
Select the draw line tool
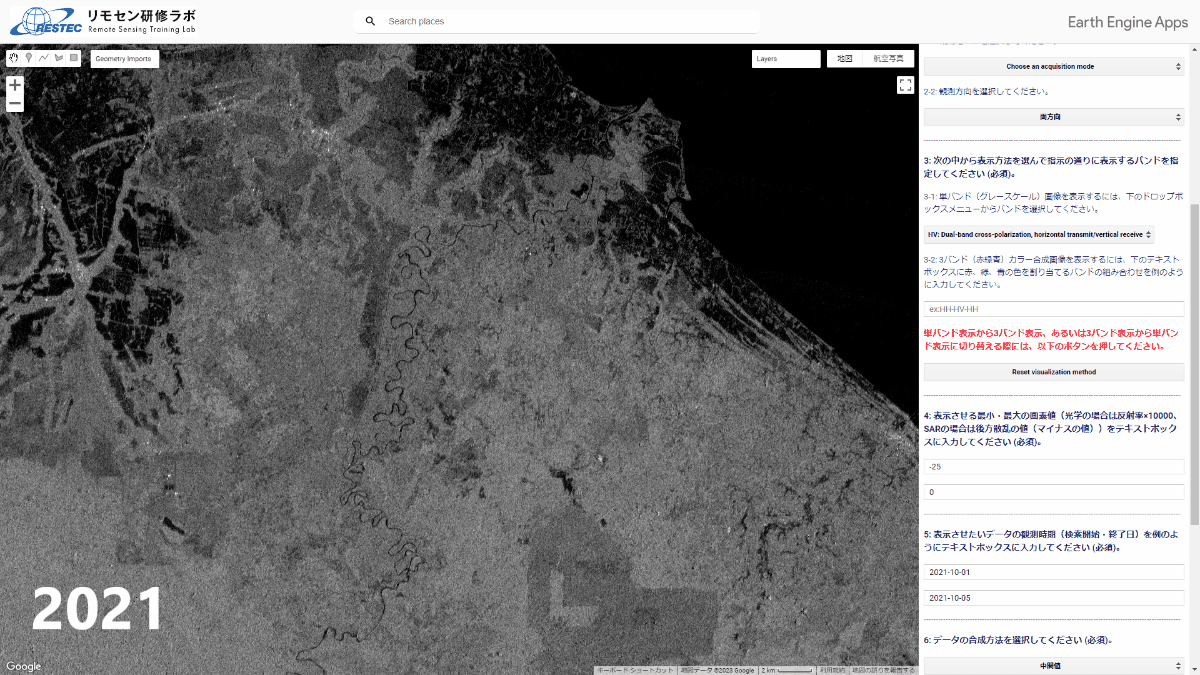pyautogui.click(x=44, y=58)
